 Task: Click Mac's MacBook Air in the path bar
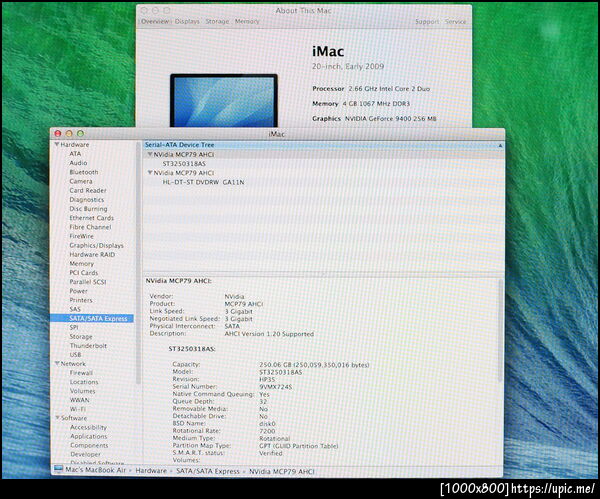point(96,470)
